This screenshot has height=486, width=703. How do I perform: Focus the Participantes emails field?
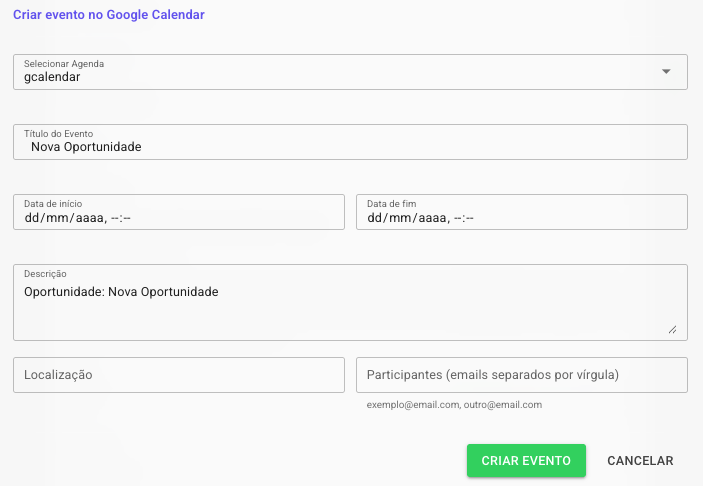pos(522,375)
